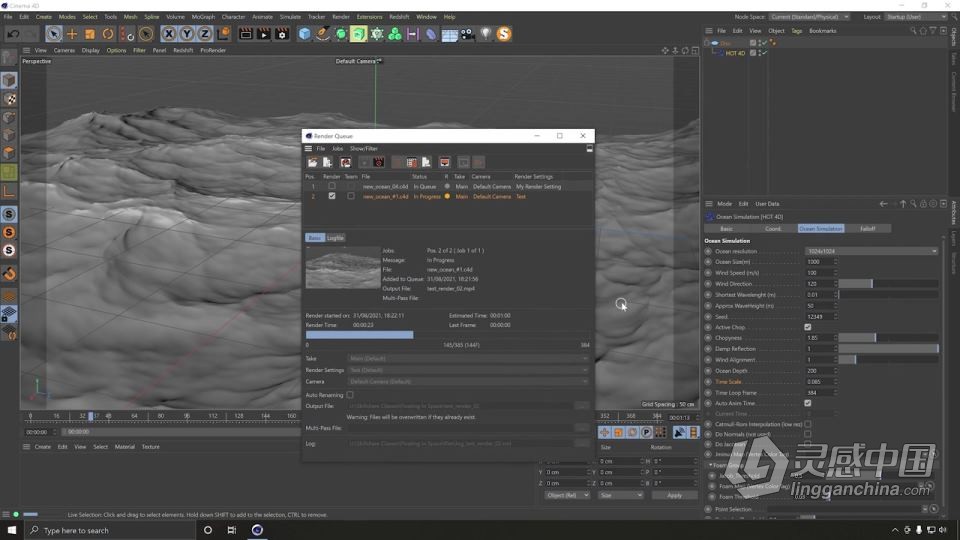This screenshot has height=540, width=960.
Task: Click the green MoGraph cloner icon
Action: coord(395,34)
